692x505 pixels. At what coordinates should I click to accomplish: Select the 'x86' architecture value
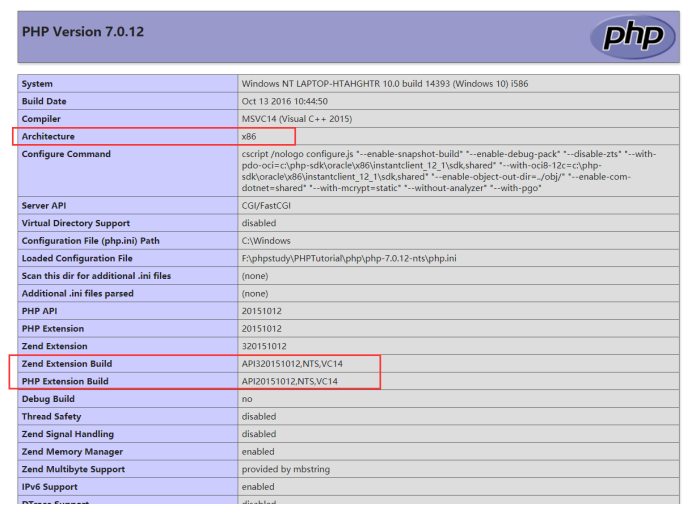pyautogui.click(x=249, y=136)
